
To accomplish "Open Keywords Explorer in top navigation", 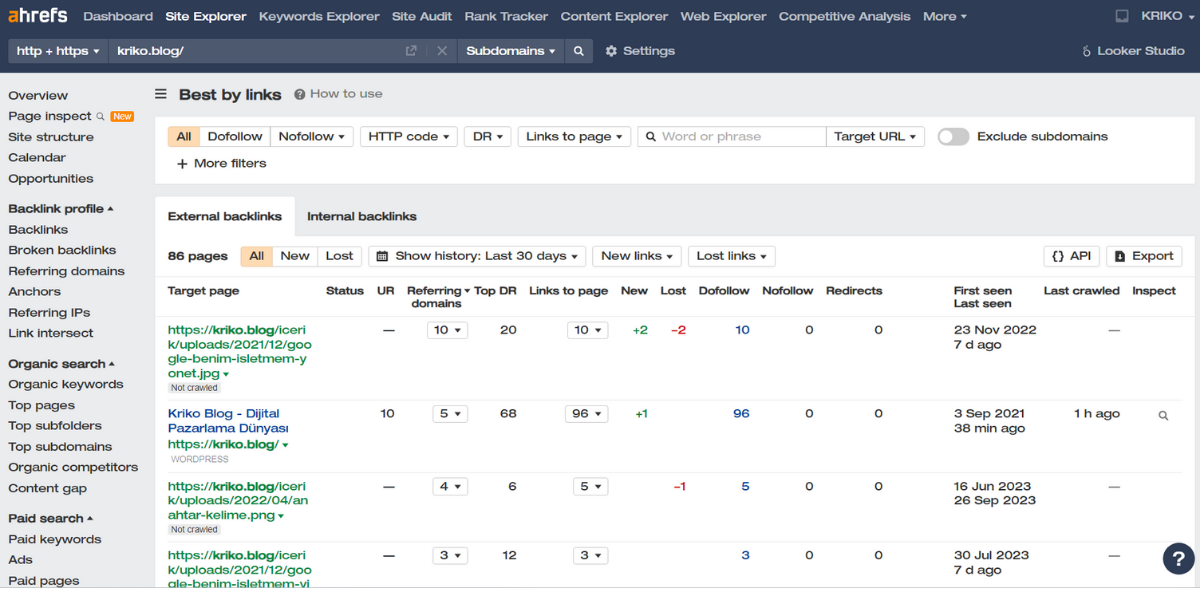I will coord(319,16).
